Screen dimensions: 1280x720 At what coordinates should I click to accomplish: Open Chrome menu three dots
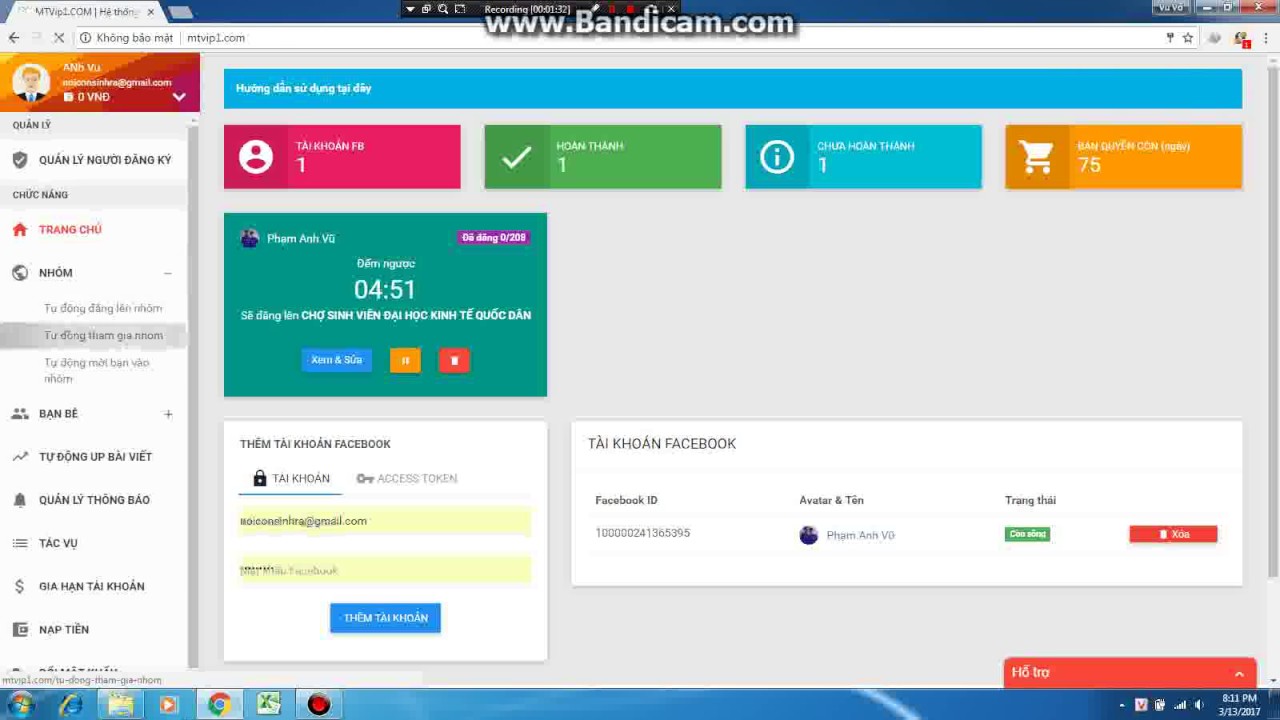(1267, 38)
